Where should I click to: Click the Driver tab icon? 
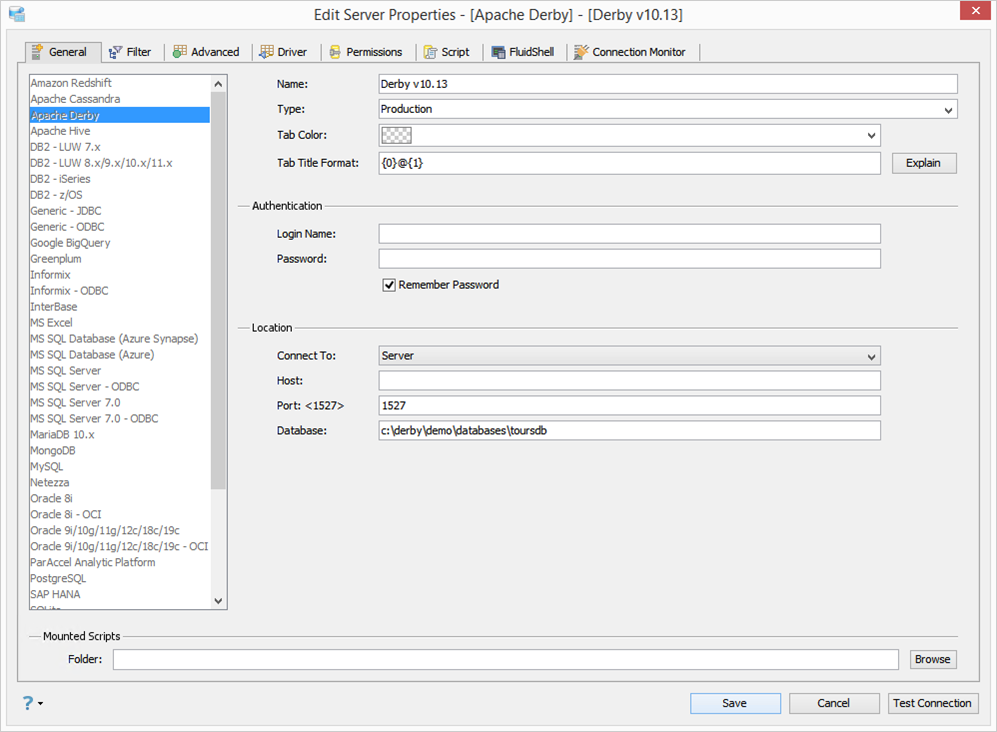[266, 52]
